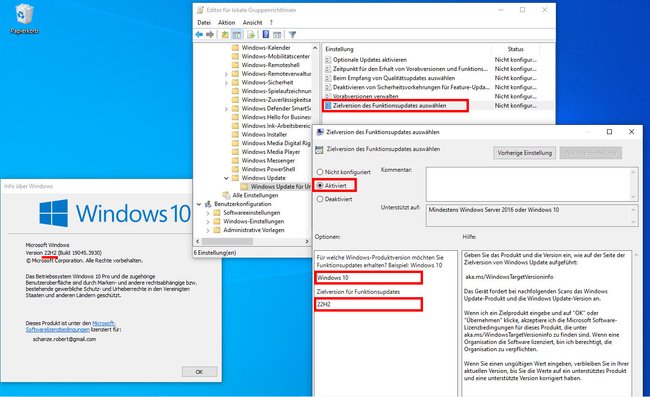Toggle the show/hide console tree toolbar icon

(236, 34)
